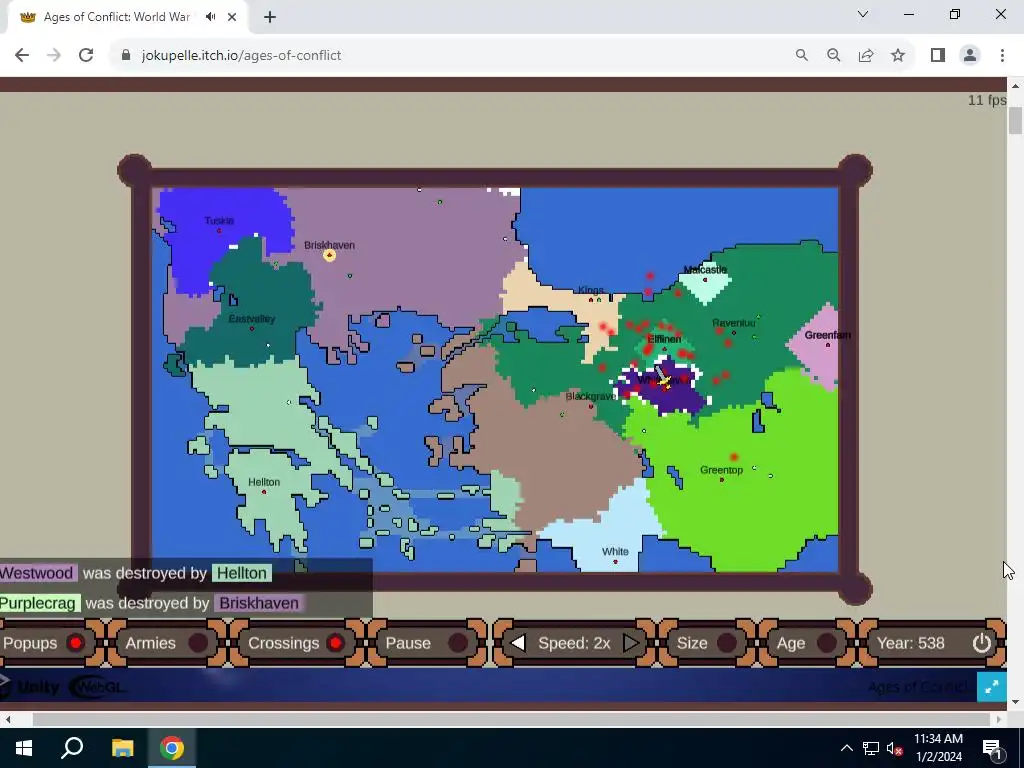
Task: Click the Elfinen nation label
Action: tap(664, 339)
